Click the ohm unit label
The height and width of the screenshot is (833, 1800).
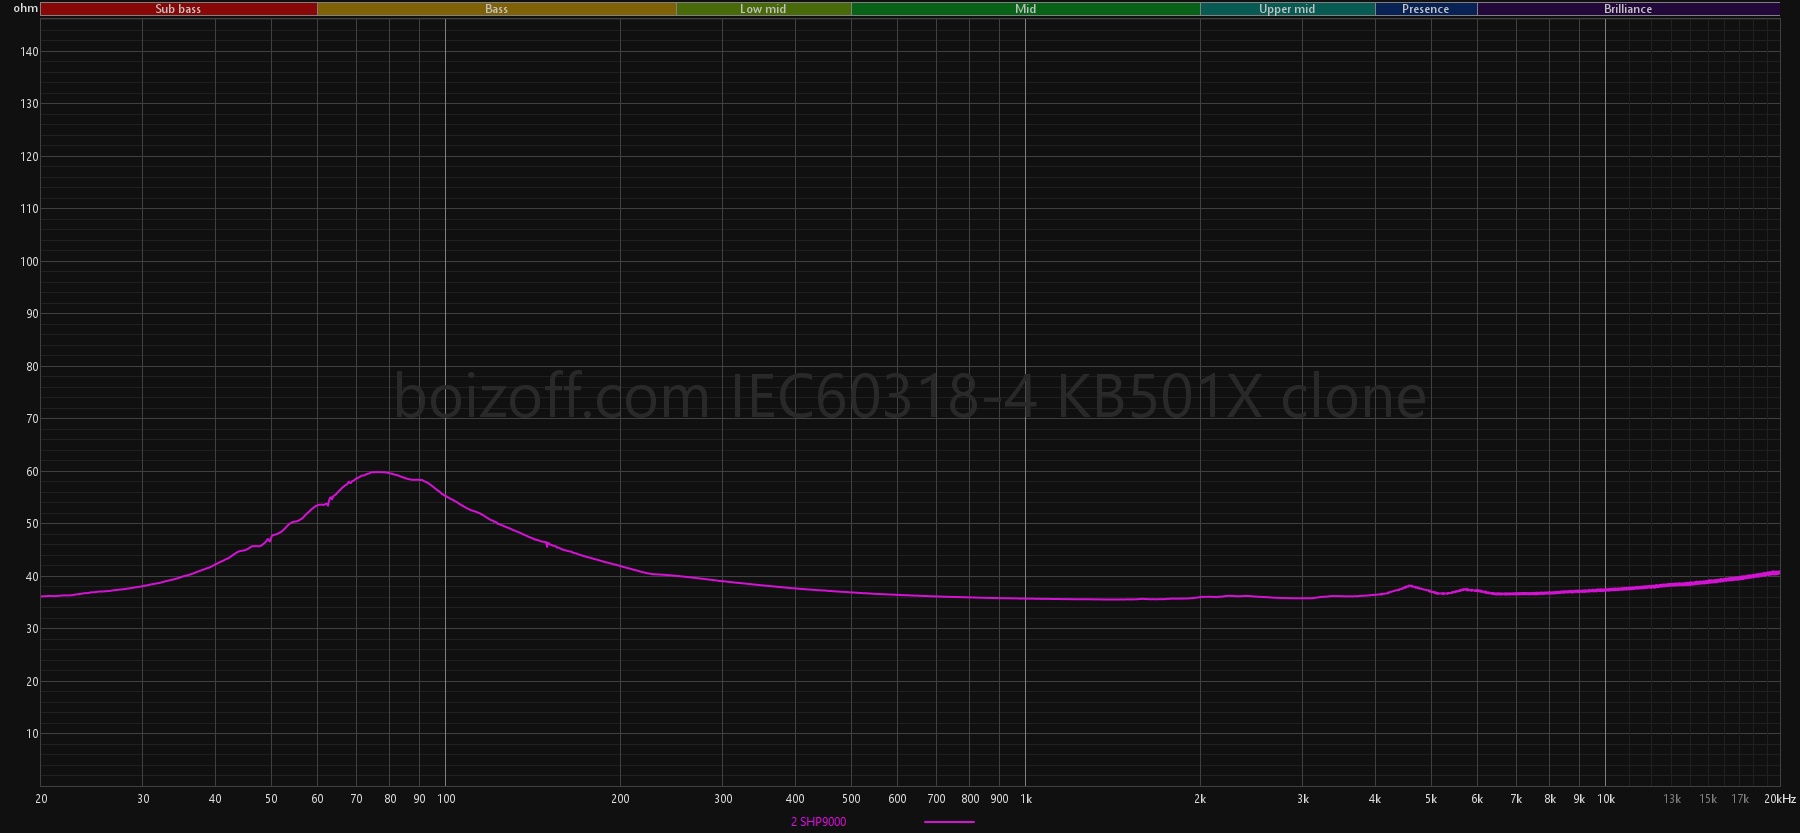[x=25, y=8]
